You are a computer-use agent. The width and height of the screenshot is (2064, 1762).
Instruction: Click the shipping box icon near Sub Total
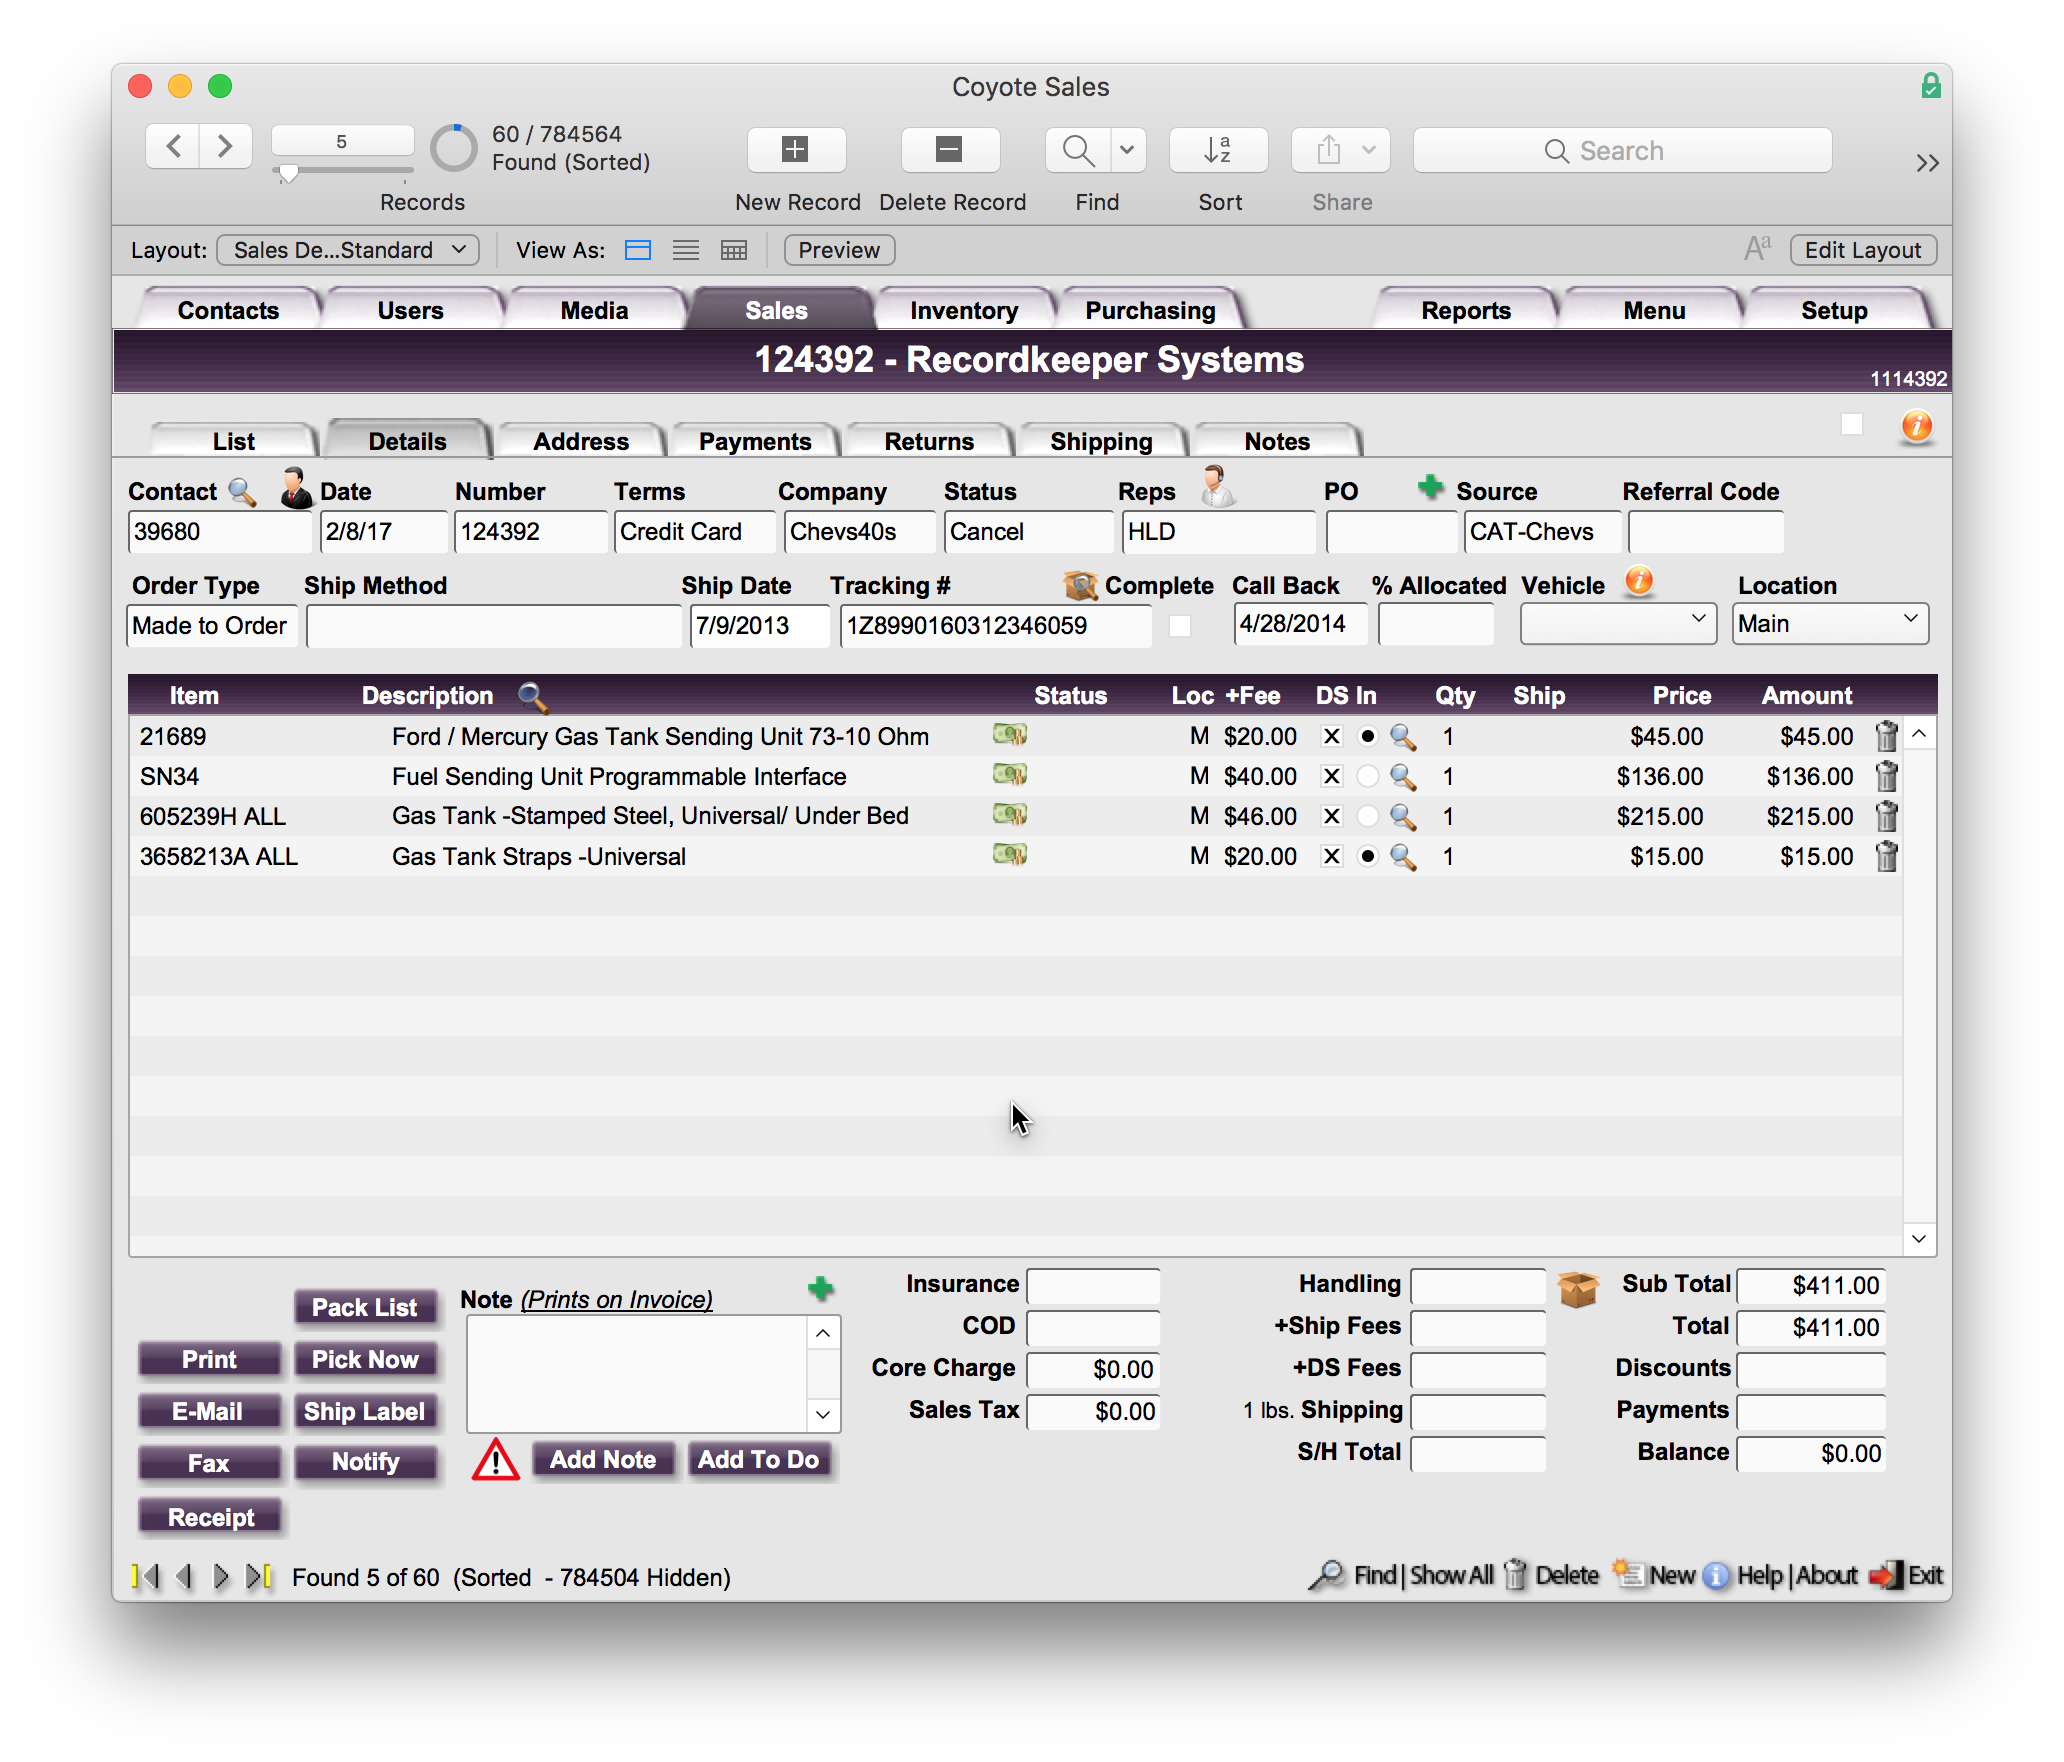(1577, 1288)
